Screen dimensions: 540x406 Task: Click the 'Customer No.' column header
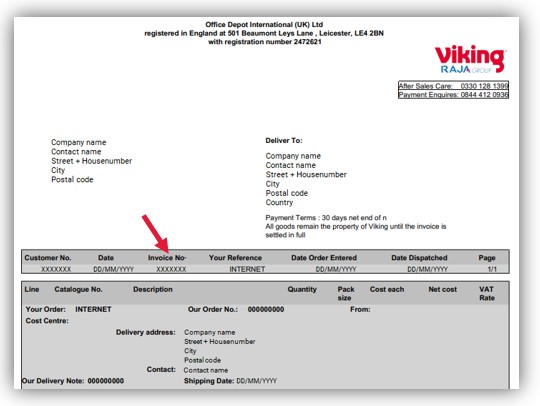[48, 258]
